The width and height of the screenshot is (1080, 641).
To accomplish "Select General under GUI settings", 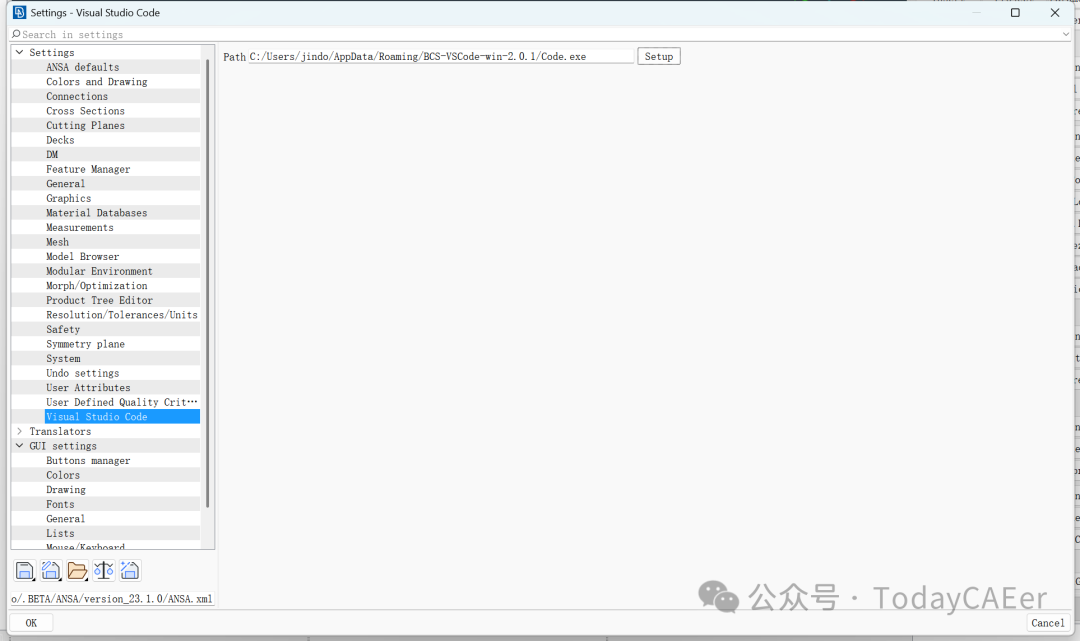I will 65,519.
